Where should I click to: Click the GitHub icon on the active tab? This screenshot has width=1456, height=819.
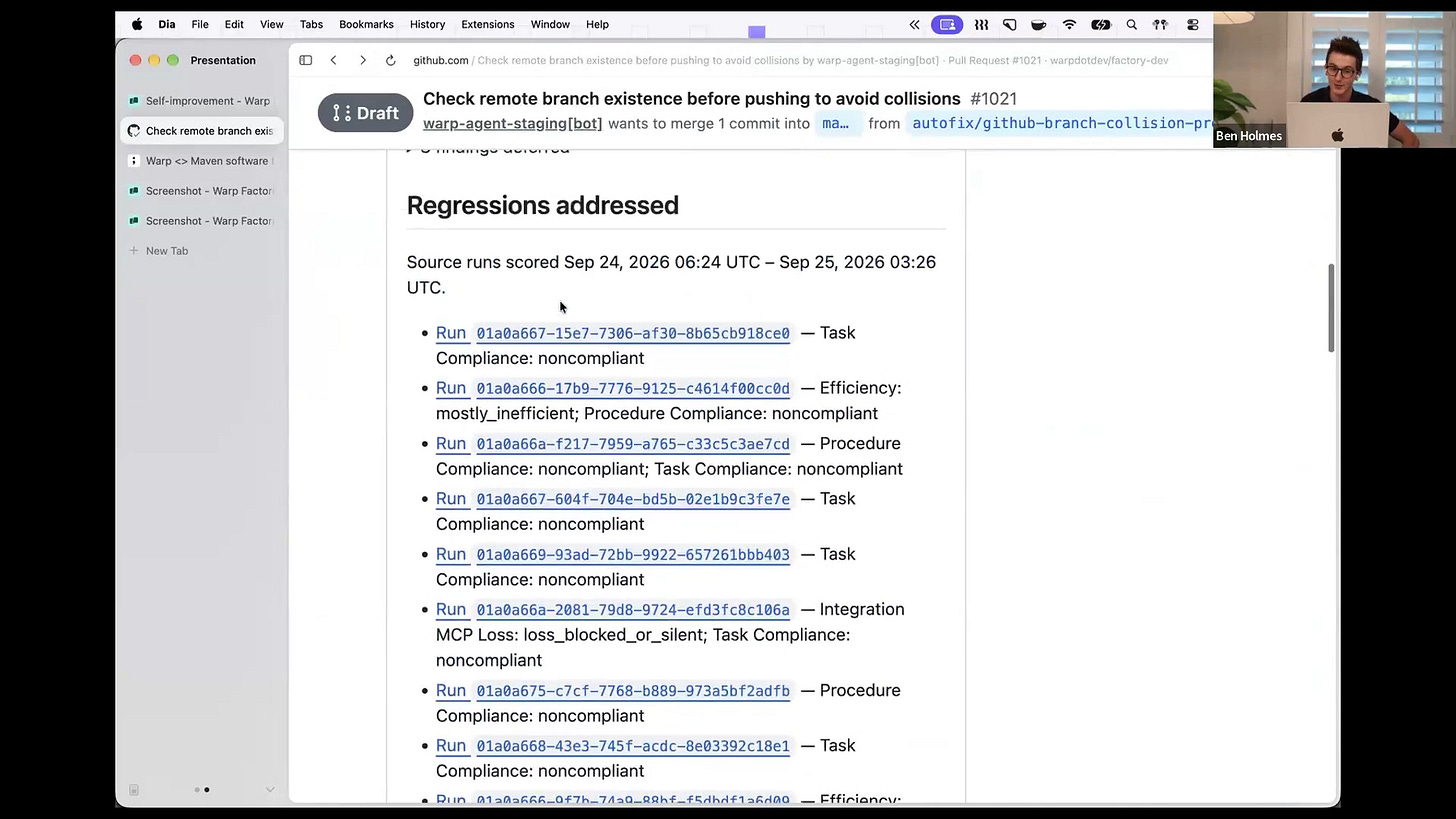[x=134, y=131]
